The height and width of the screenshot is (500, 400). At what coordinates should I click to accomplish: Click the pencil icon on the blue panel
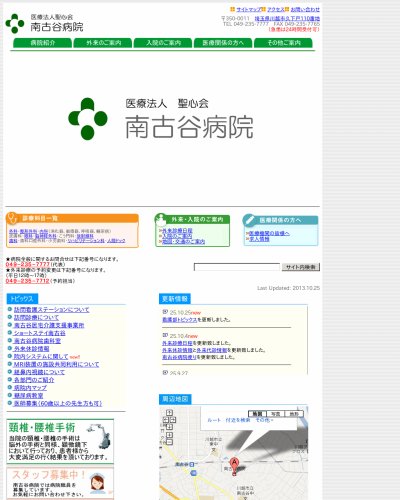[249, 220]
